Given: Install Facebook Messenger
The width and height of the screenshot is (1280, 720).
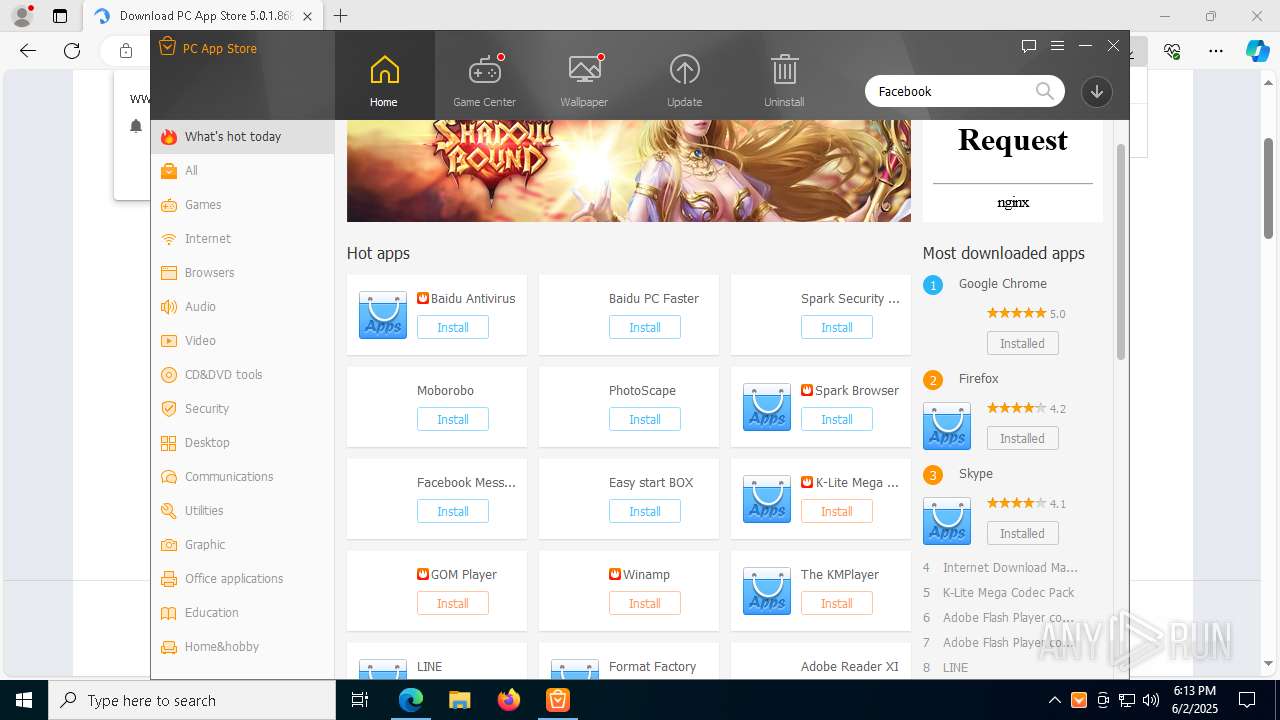Looking at the screenshot, I should tap(453, 512).
